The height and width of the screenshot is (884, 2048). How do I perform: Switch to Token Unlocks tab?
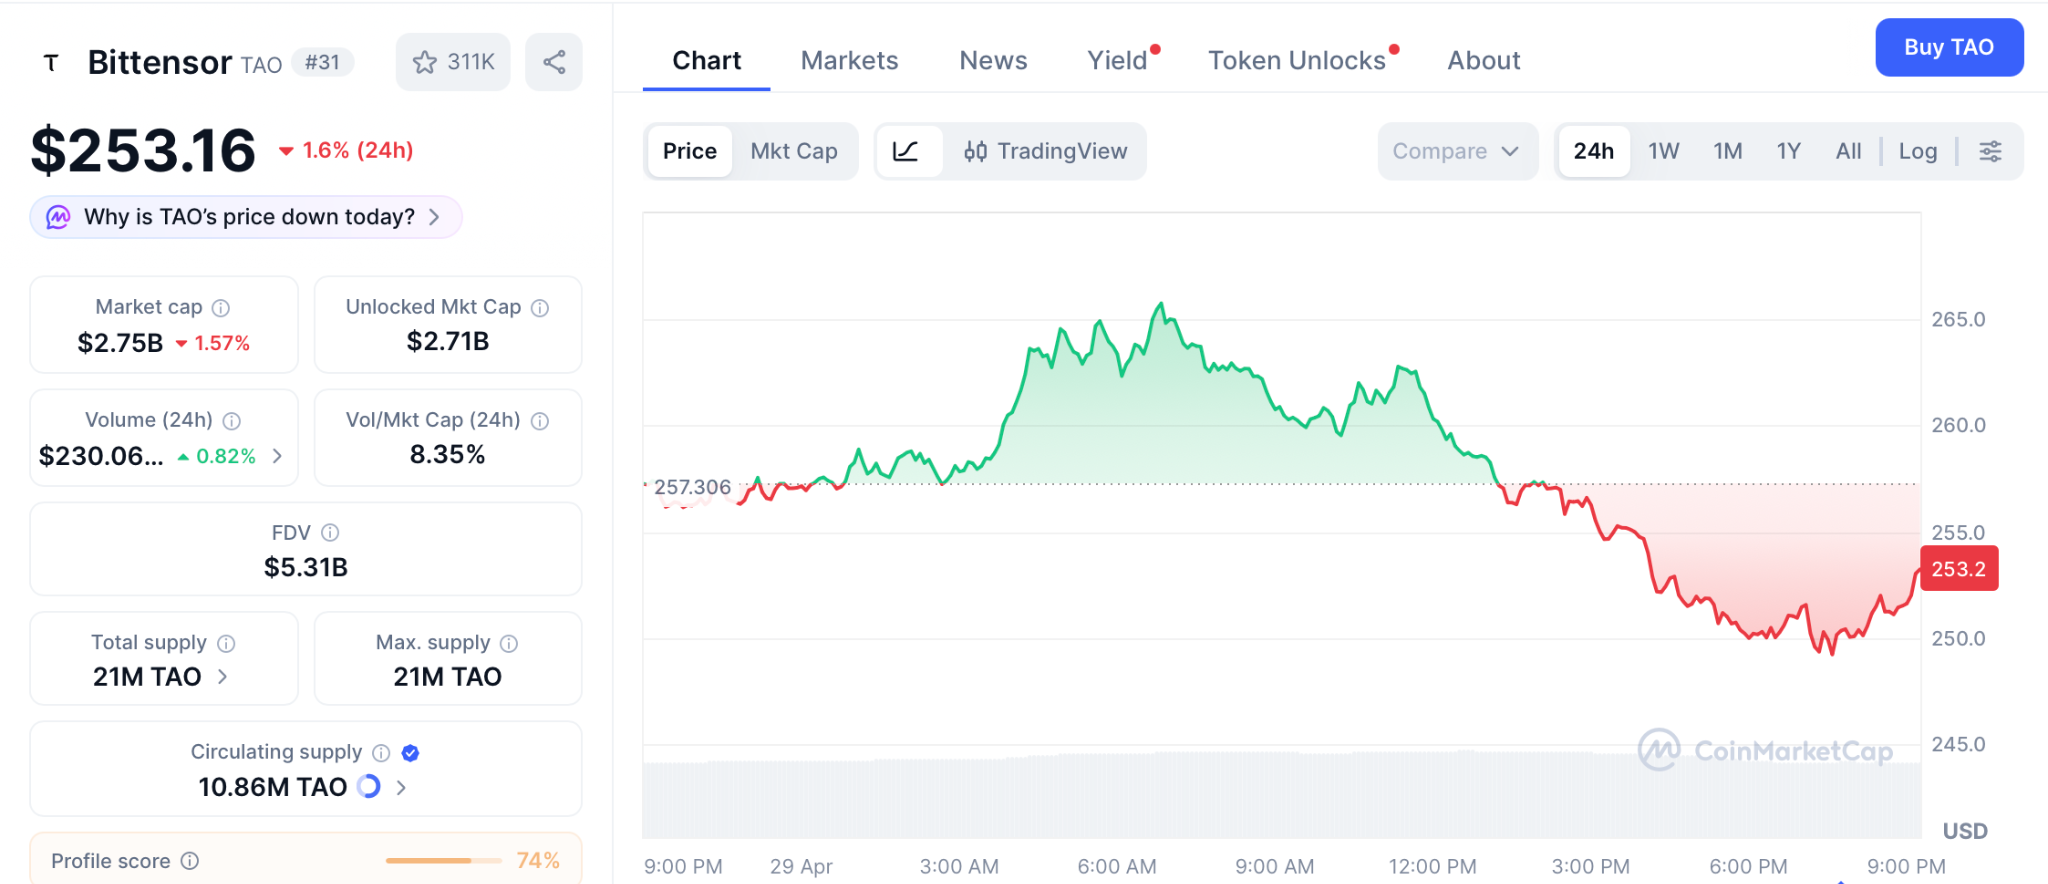point(1296,61)
